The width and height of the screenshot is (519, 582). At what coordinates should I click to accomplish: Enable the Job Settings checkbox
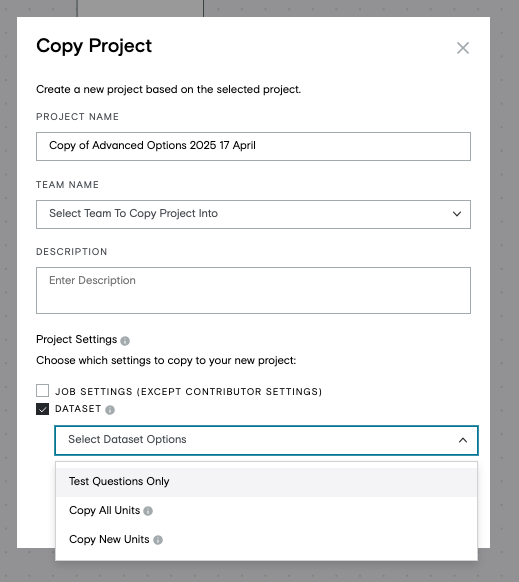(42, 391)
